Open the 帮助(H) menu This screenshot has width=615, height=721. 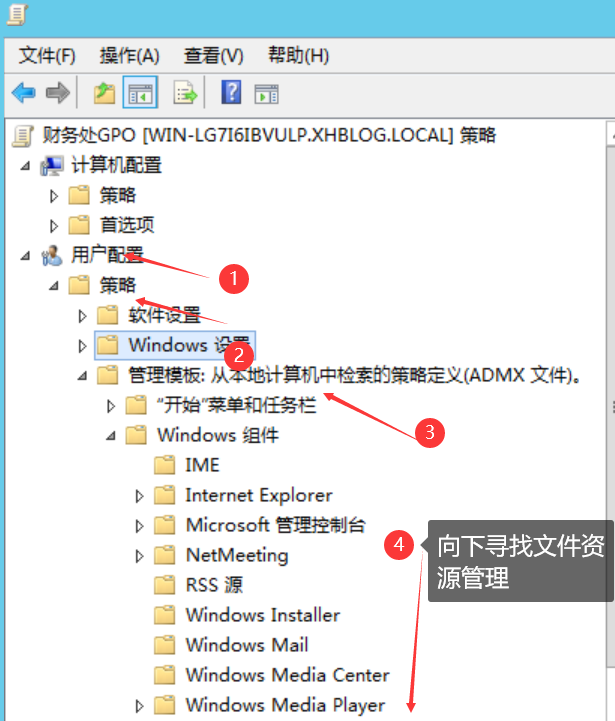click(299, 56)
